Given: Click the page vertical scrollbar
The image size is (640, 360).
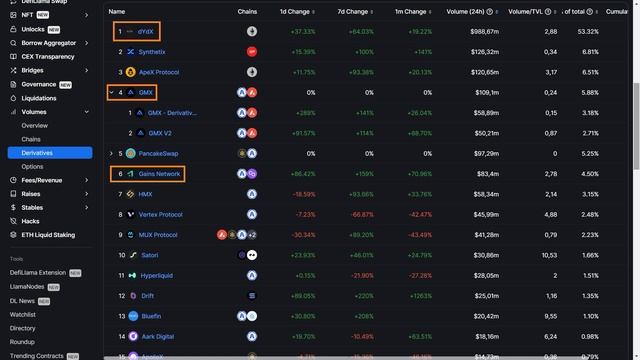Looking at the screenshot, I should tap(636, 126).
